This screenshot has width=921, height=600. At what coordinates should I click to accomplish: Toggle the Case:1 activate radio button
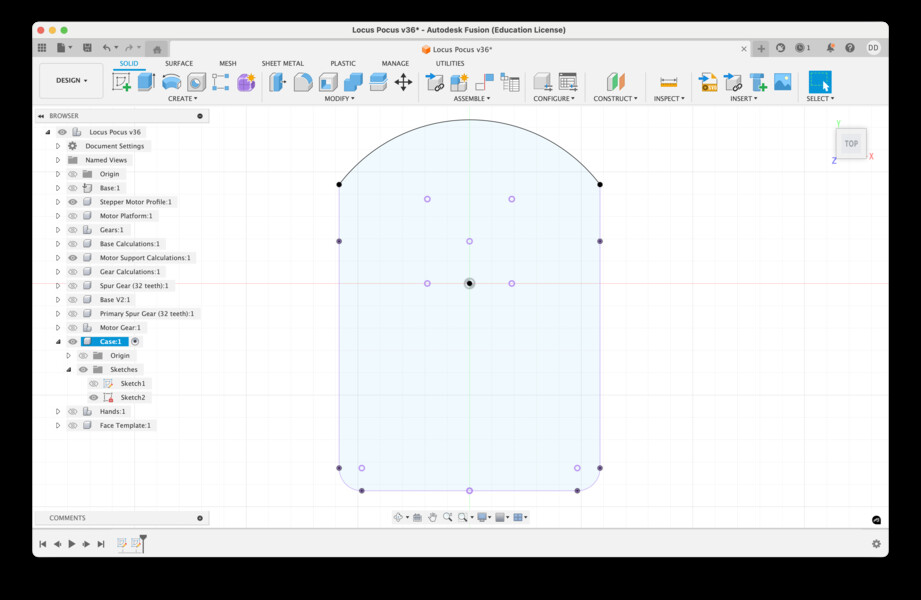click(x=135, y=341)
